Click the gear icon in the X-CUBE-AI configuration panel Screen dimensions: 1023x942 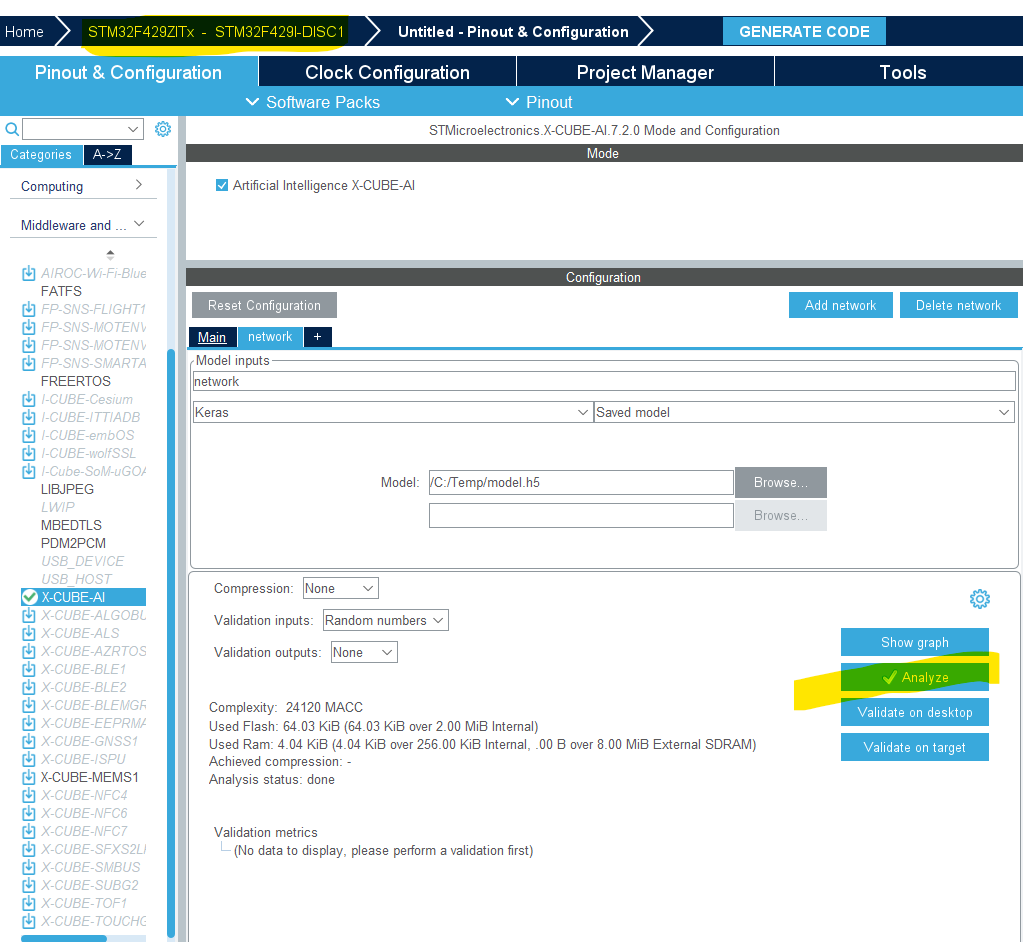coord(980,598)
